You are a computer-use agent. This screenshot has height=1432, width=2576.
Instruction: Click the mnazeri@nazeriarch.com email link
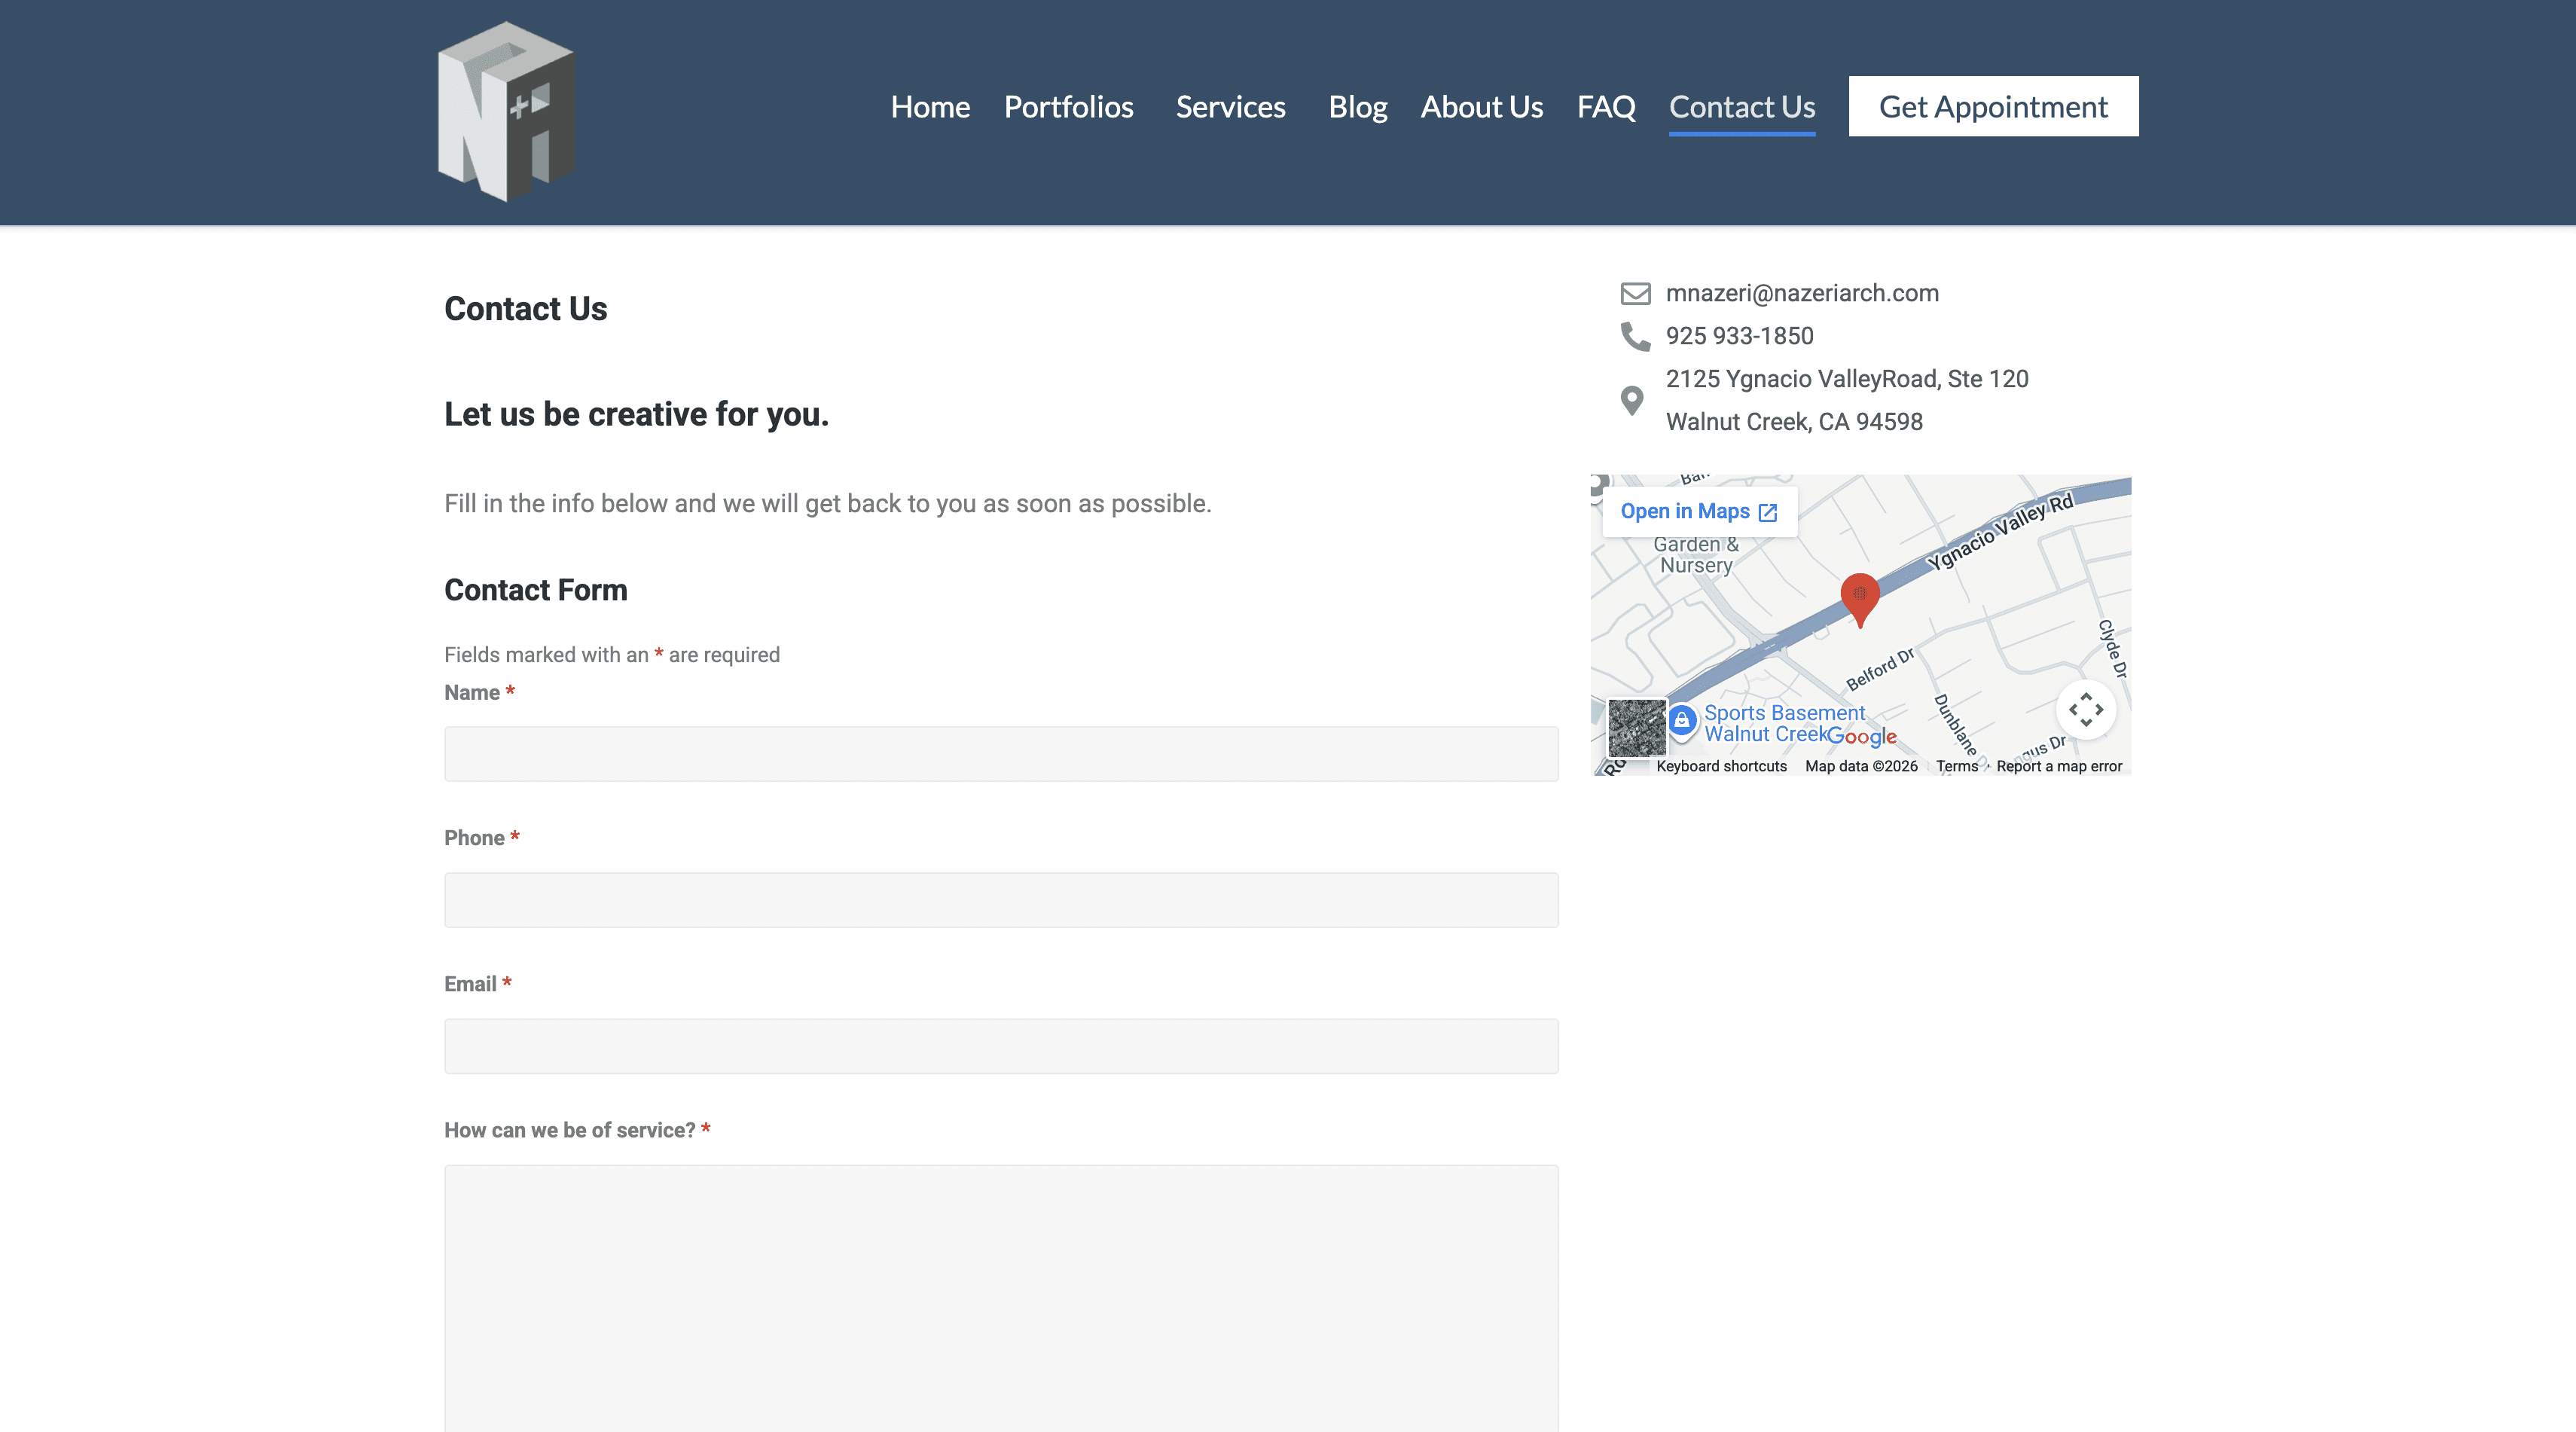[1801, 293]
